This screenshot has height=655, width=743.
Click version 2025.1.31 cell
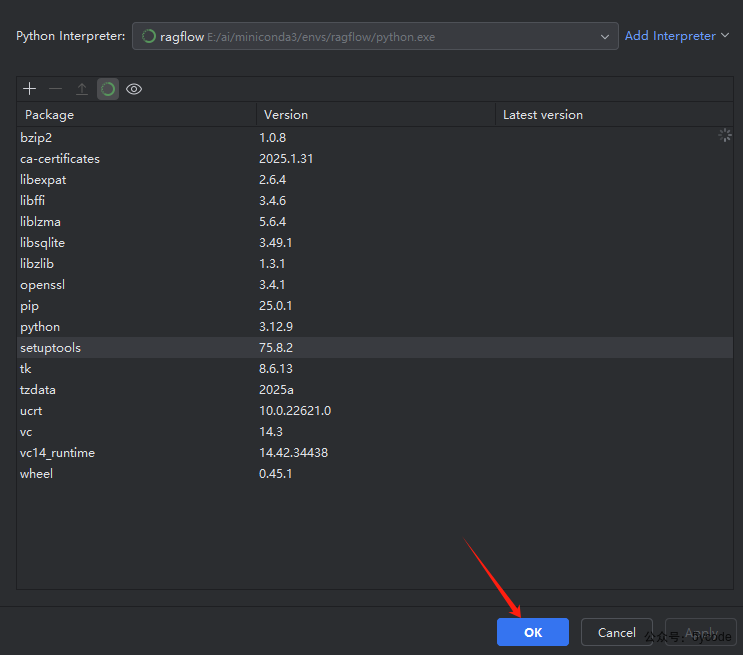pyautogui.click(x=286, y=158)
